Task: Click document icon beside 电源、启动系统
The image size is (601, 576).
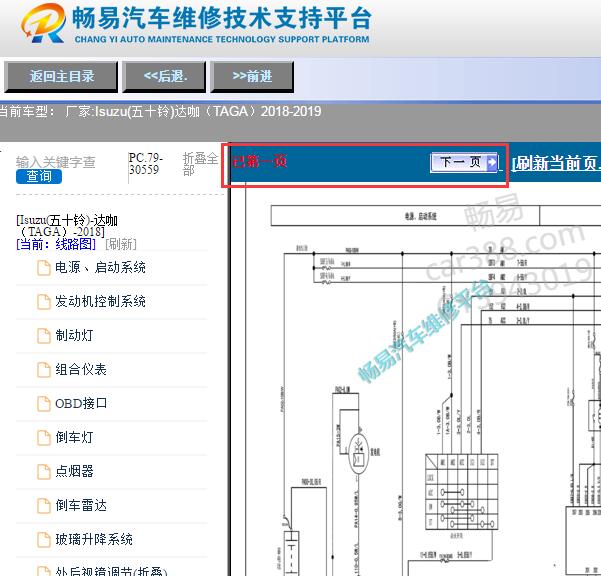Action: click(44, 268)
